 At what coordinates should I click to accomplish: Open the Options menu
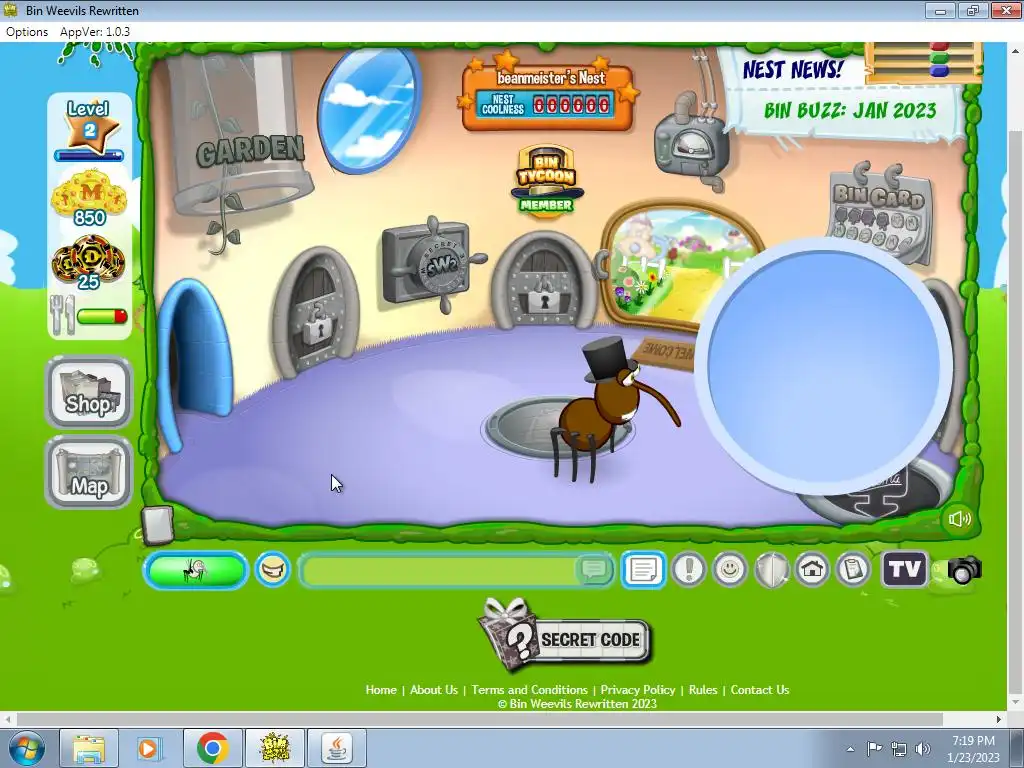[x=27, y=31]
